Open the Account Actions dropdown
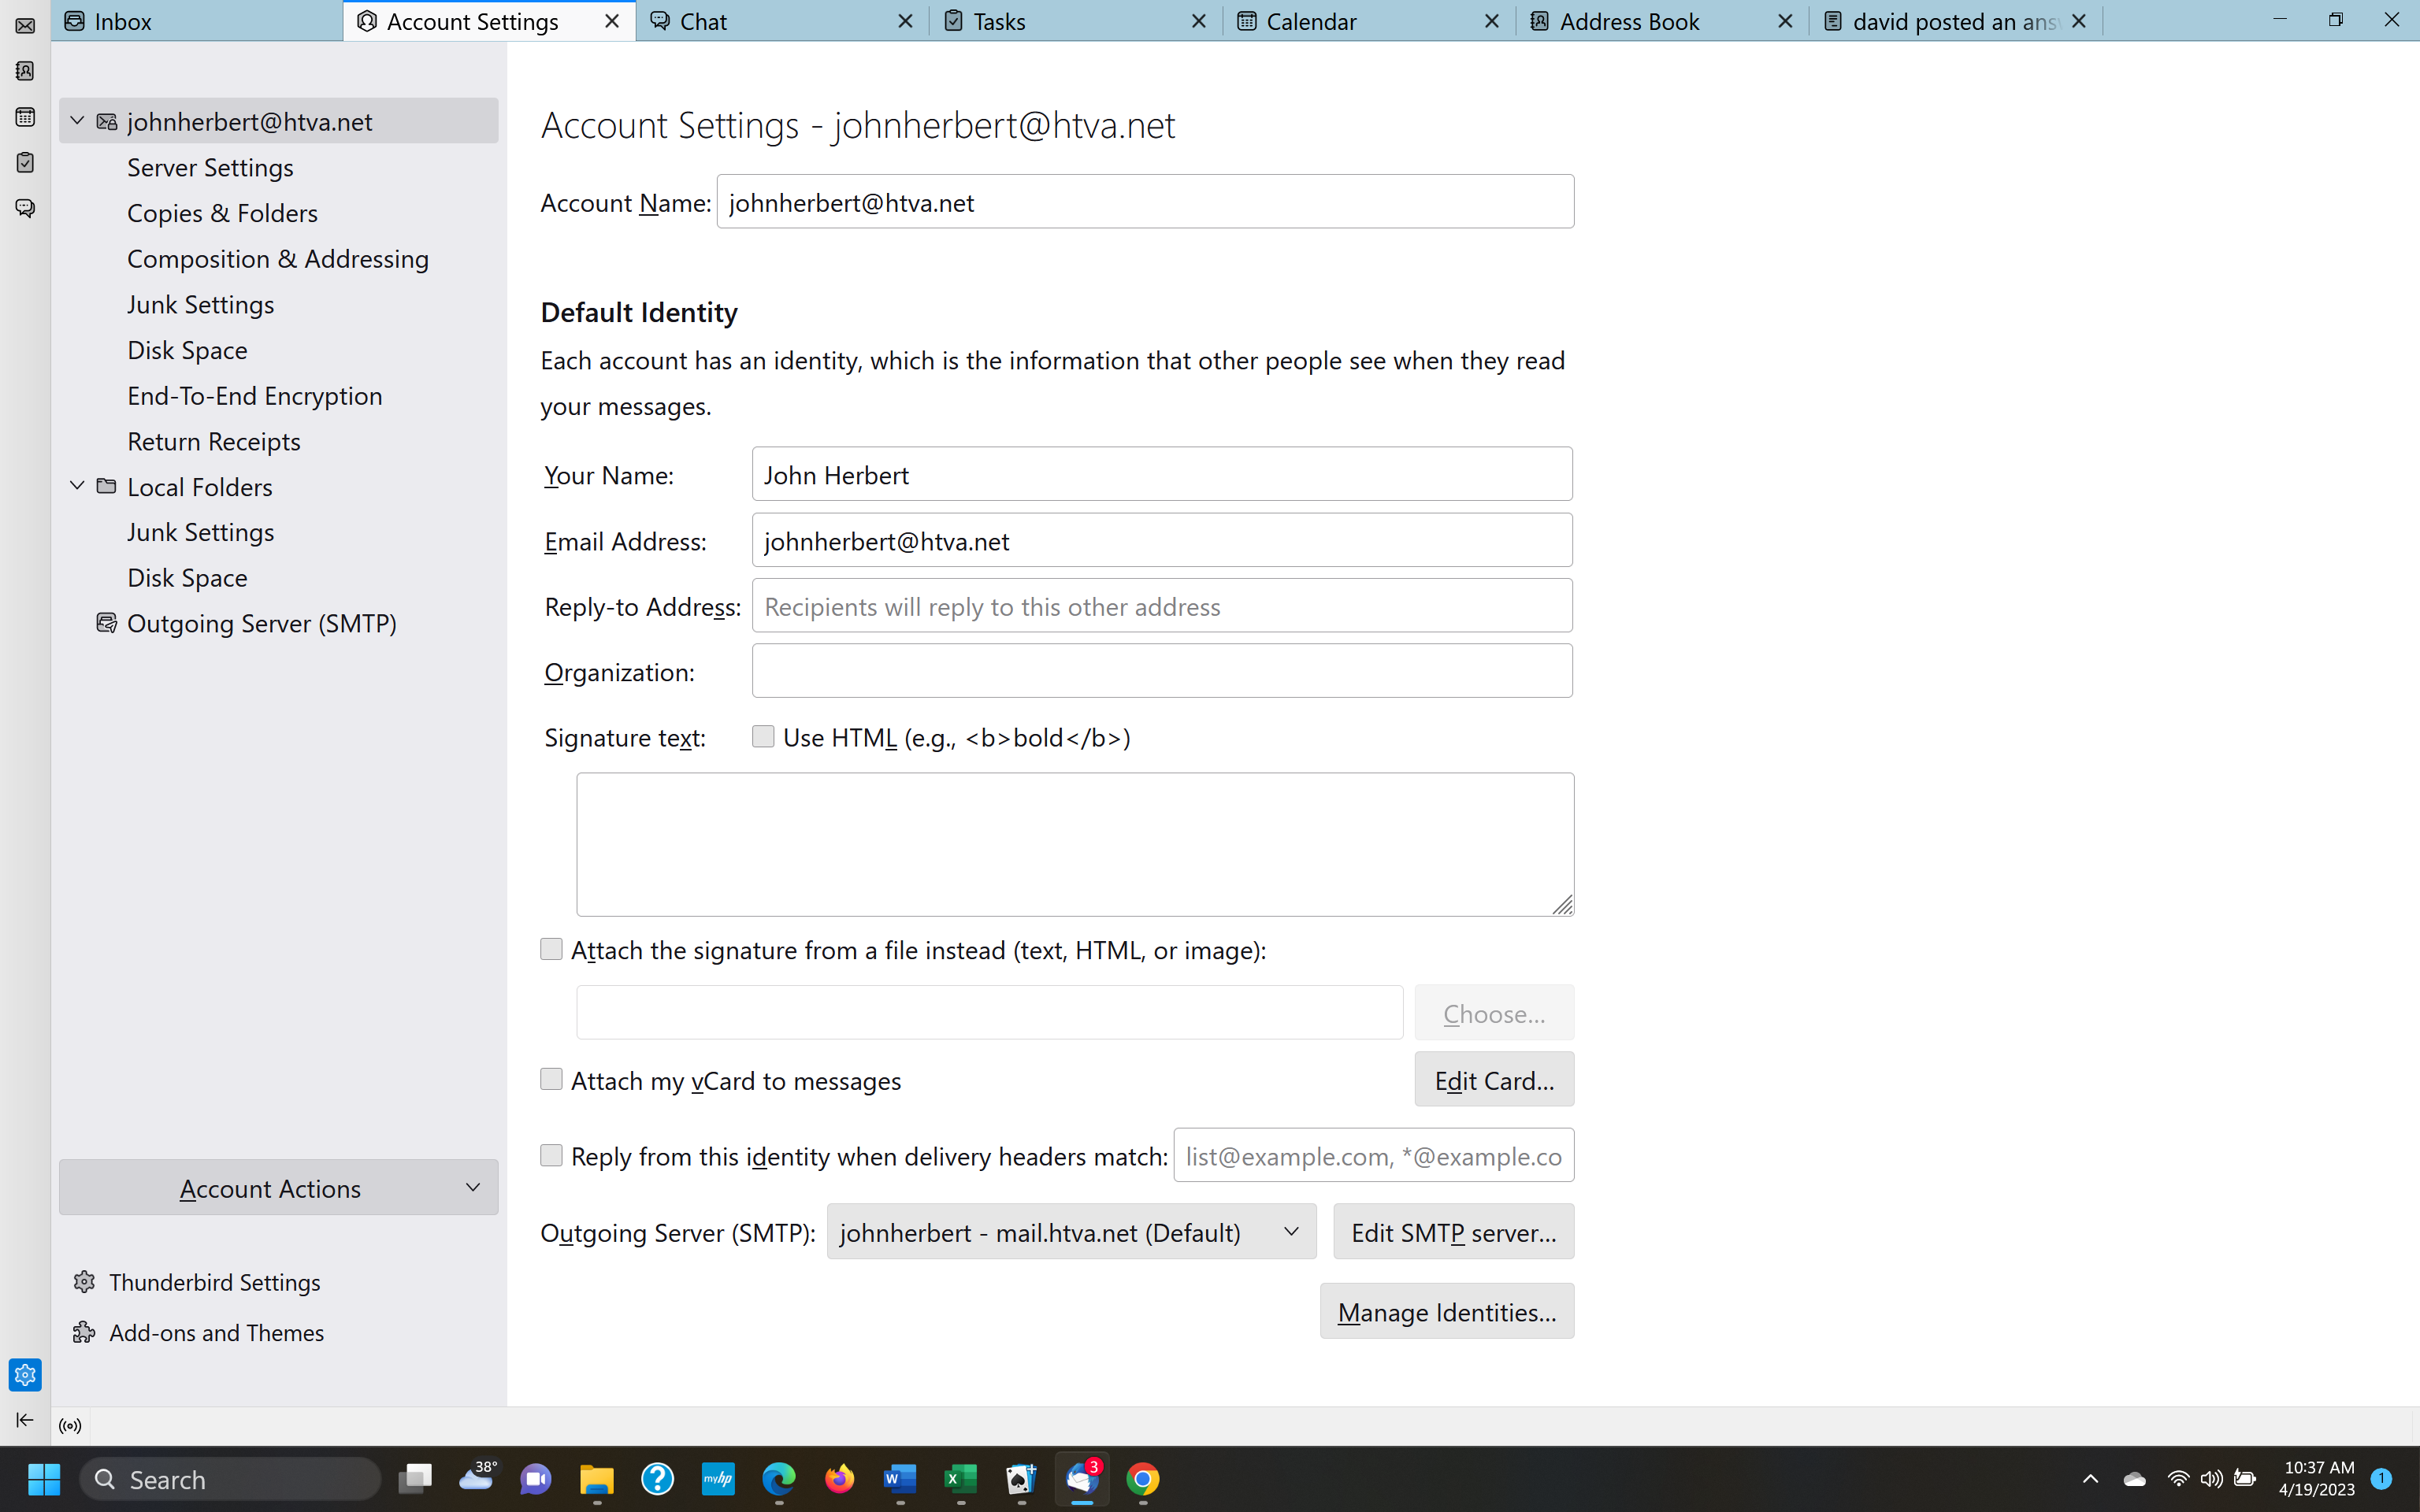Screen dimensions: 2420x1512 (278, 1188)
